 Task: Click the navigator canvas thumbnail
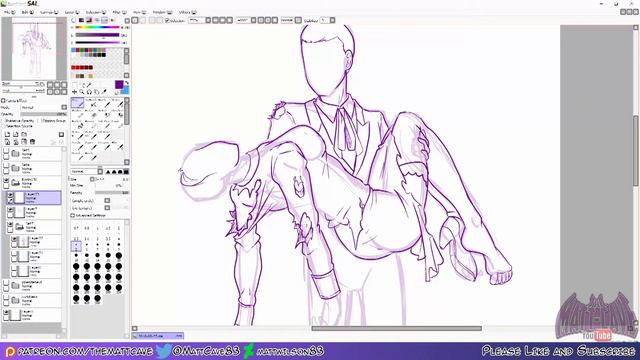click(34, 50)
